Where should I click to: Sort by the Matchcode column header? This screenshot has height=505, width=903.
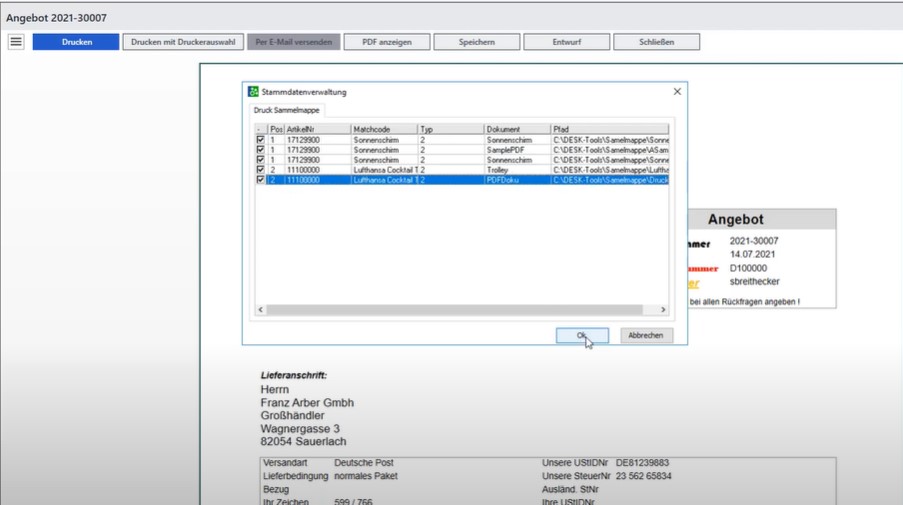[384, 130]
